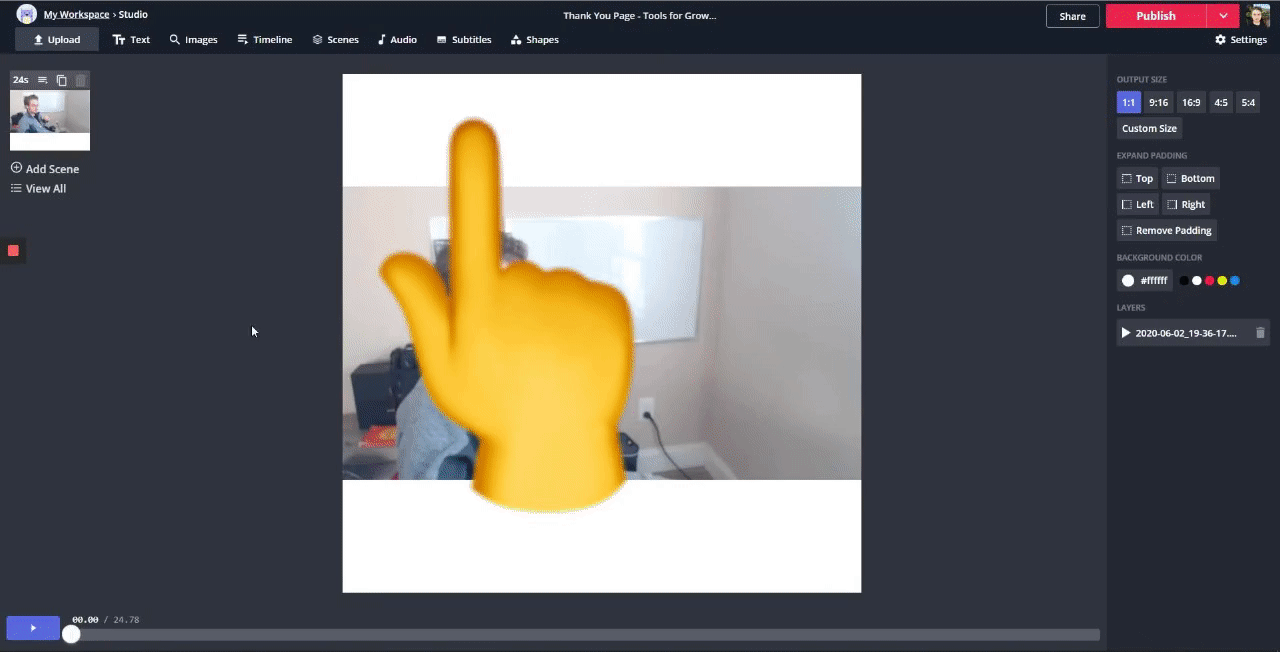This screenshot has height=652, width=1280.
Task: Open Settings with gear icon
Action: (x=1240, y=40)
